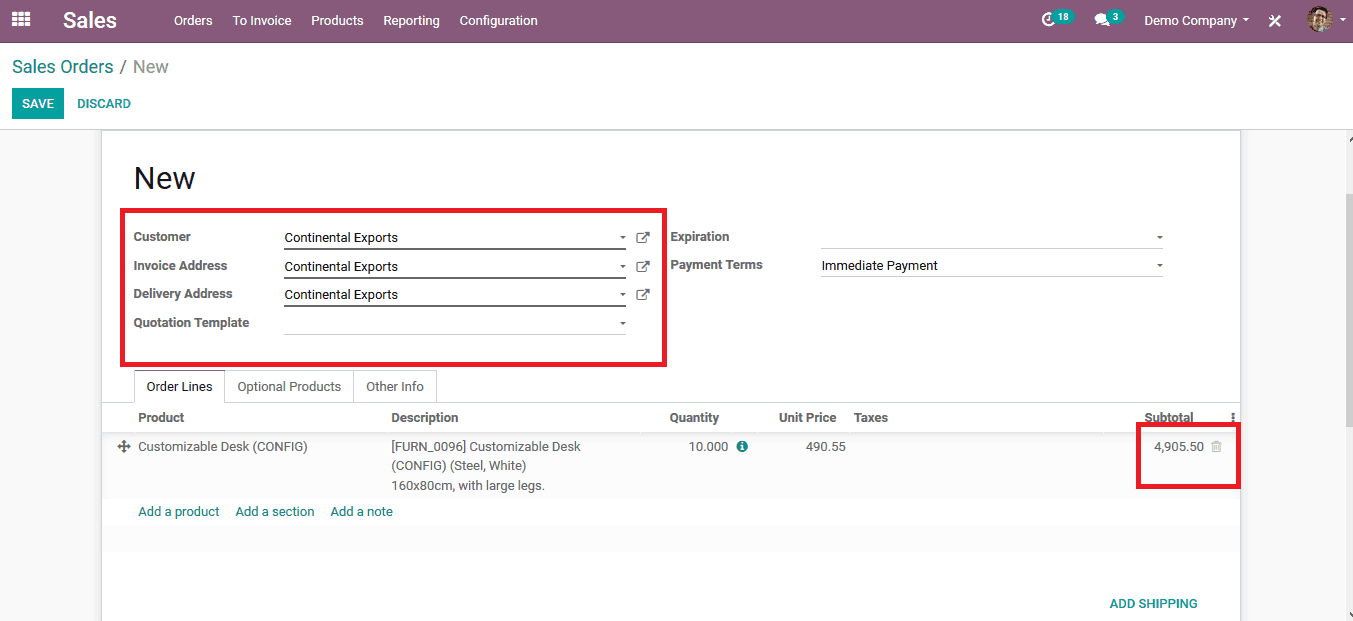Image resolution: width=1353 pixels, height=621 pixels.
Task: Expand the Payment Terms dropdown
Action: coord(1159,266)
